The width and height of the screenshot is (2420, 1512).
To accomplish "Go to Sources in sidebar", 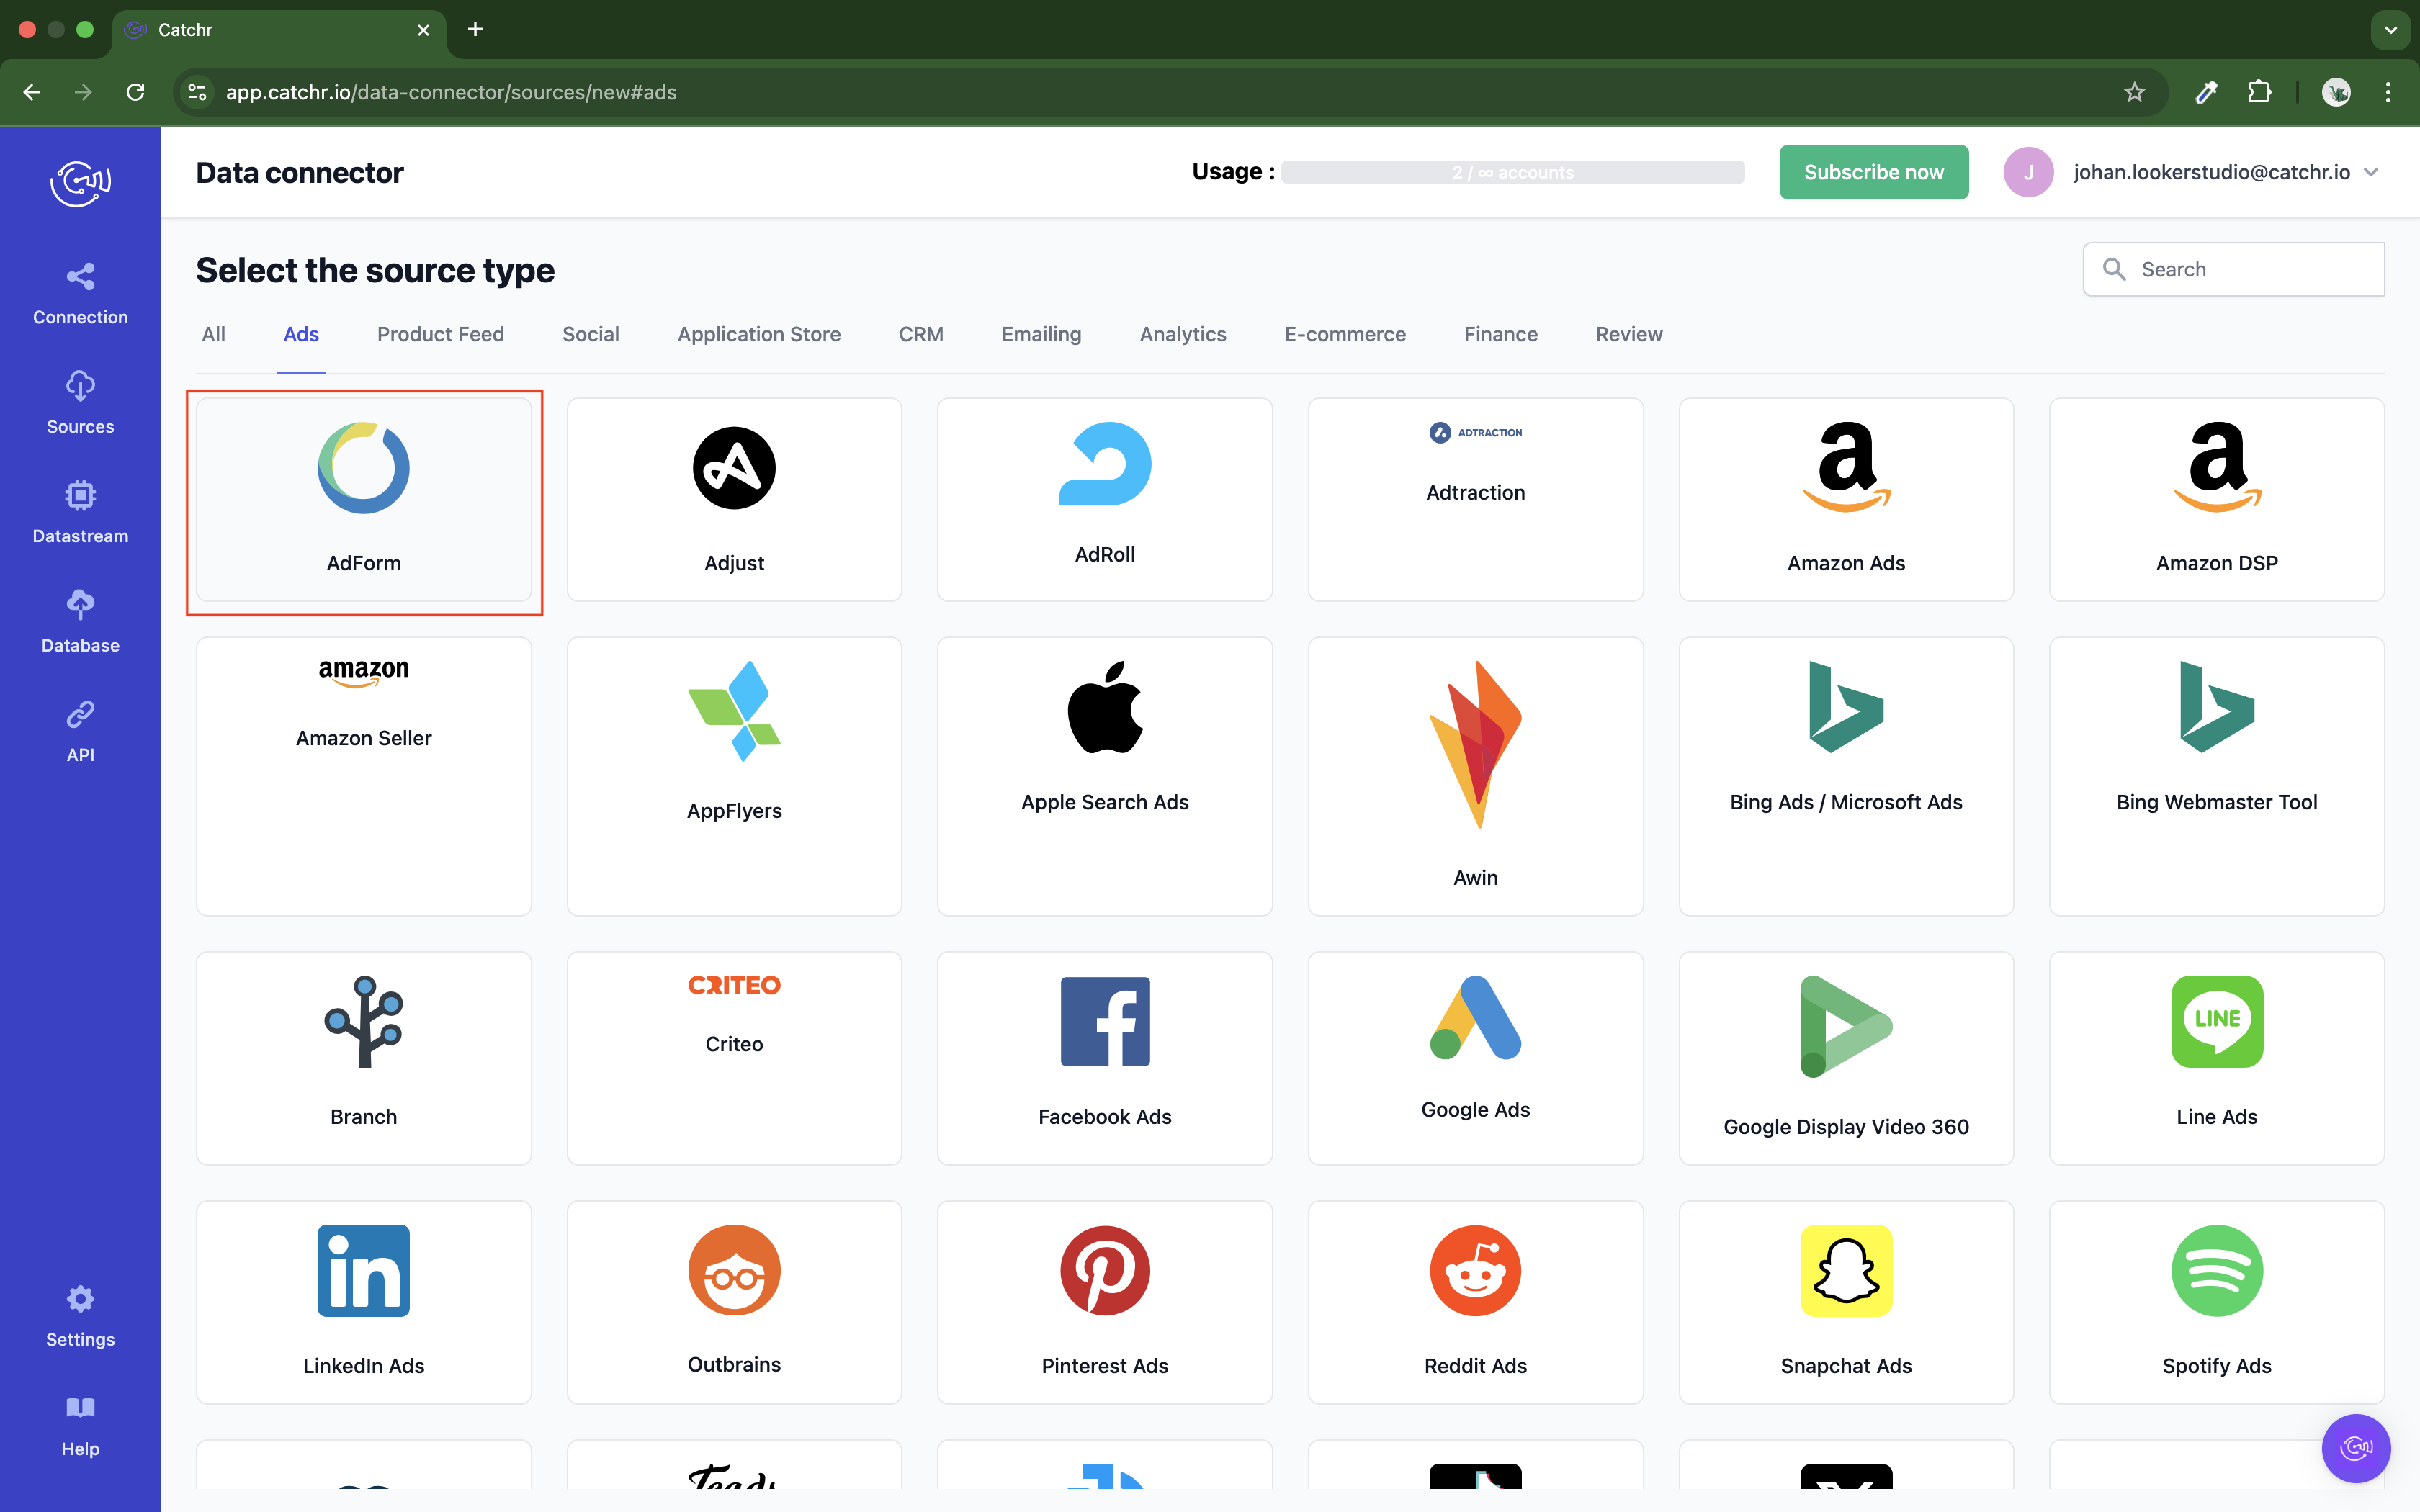I will pos(80,403).
